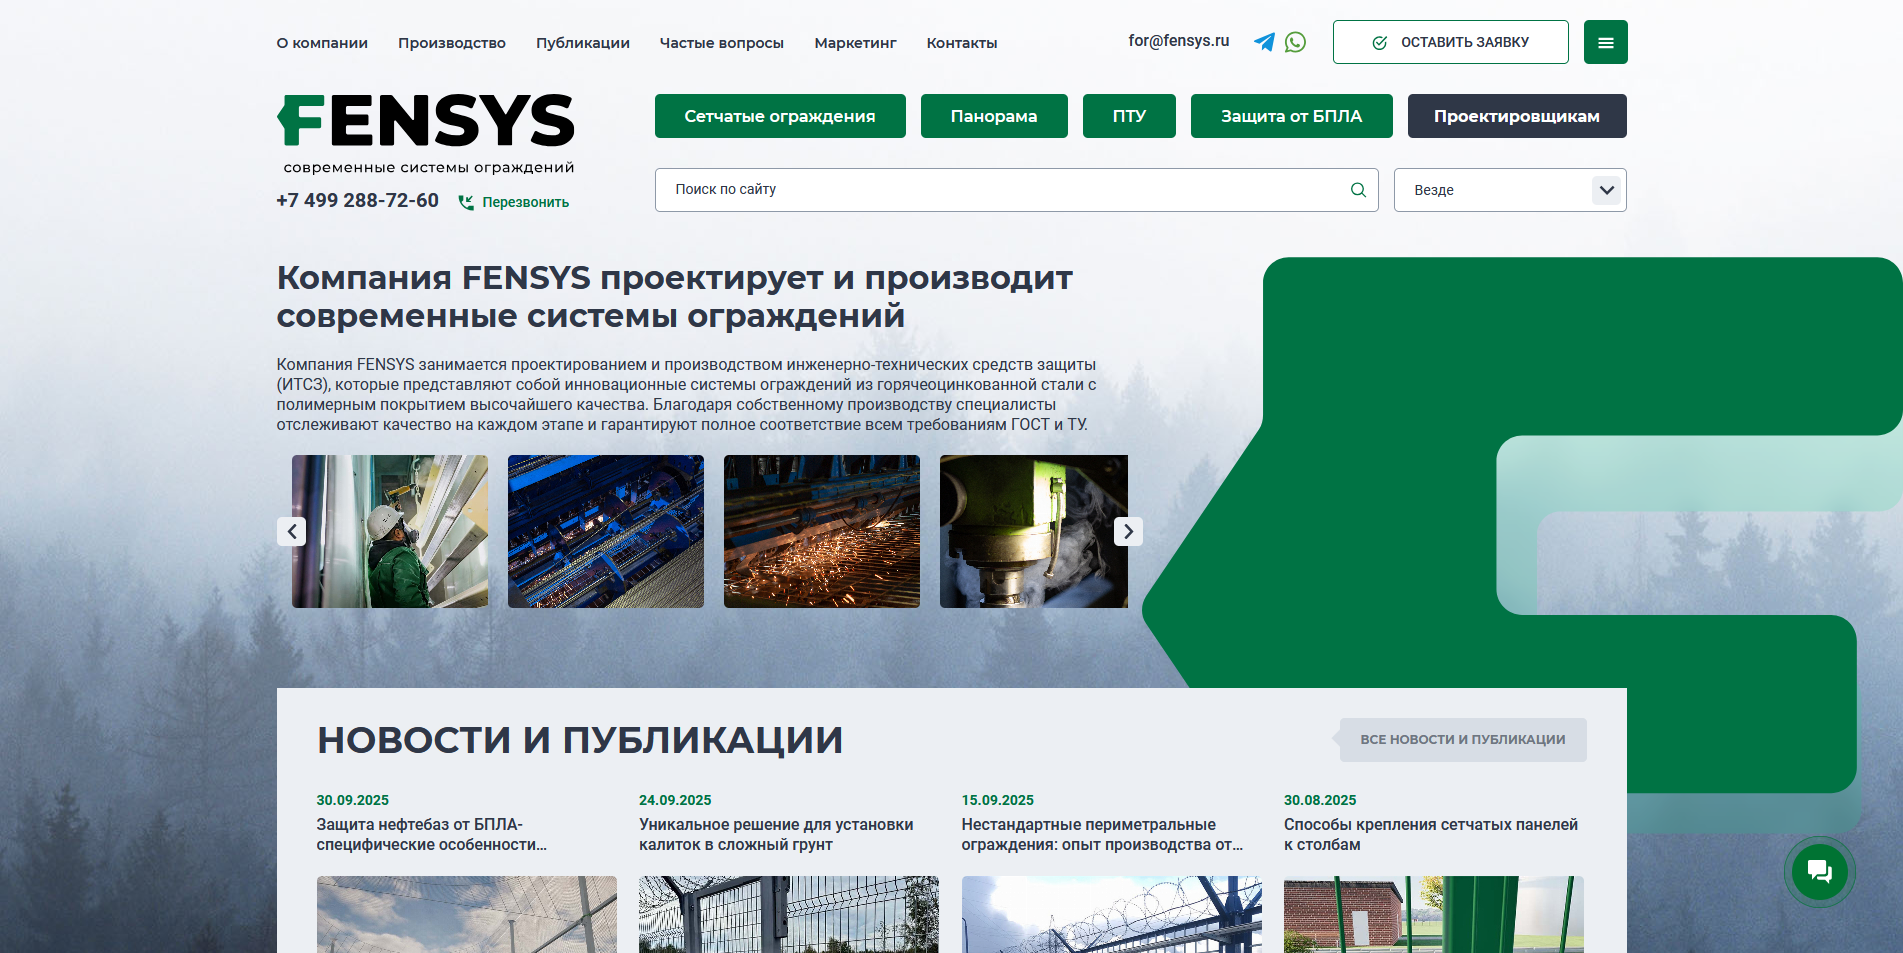Click the welding sparks carousel photo

821,531
